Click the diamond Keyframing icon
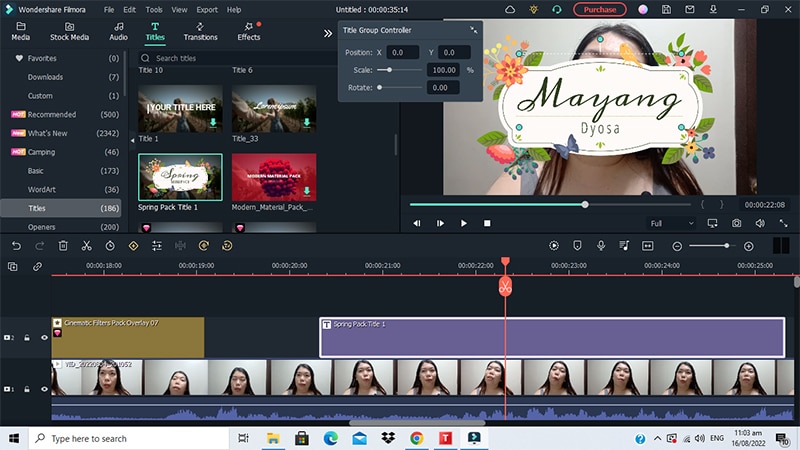 click(133, 246)
